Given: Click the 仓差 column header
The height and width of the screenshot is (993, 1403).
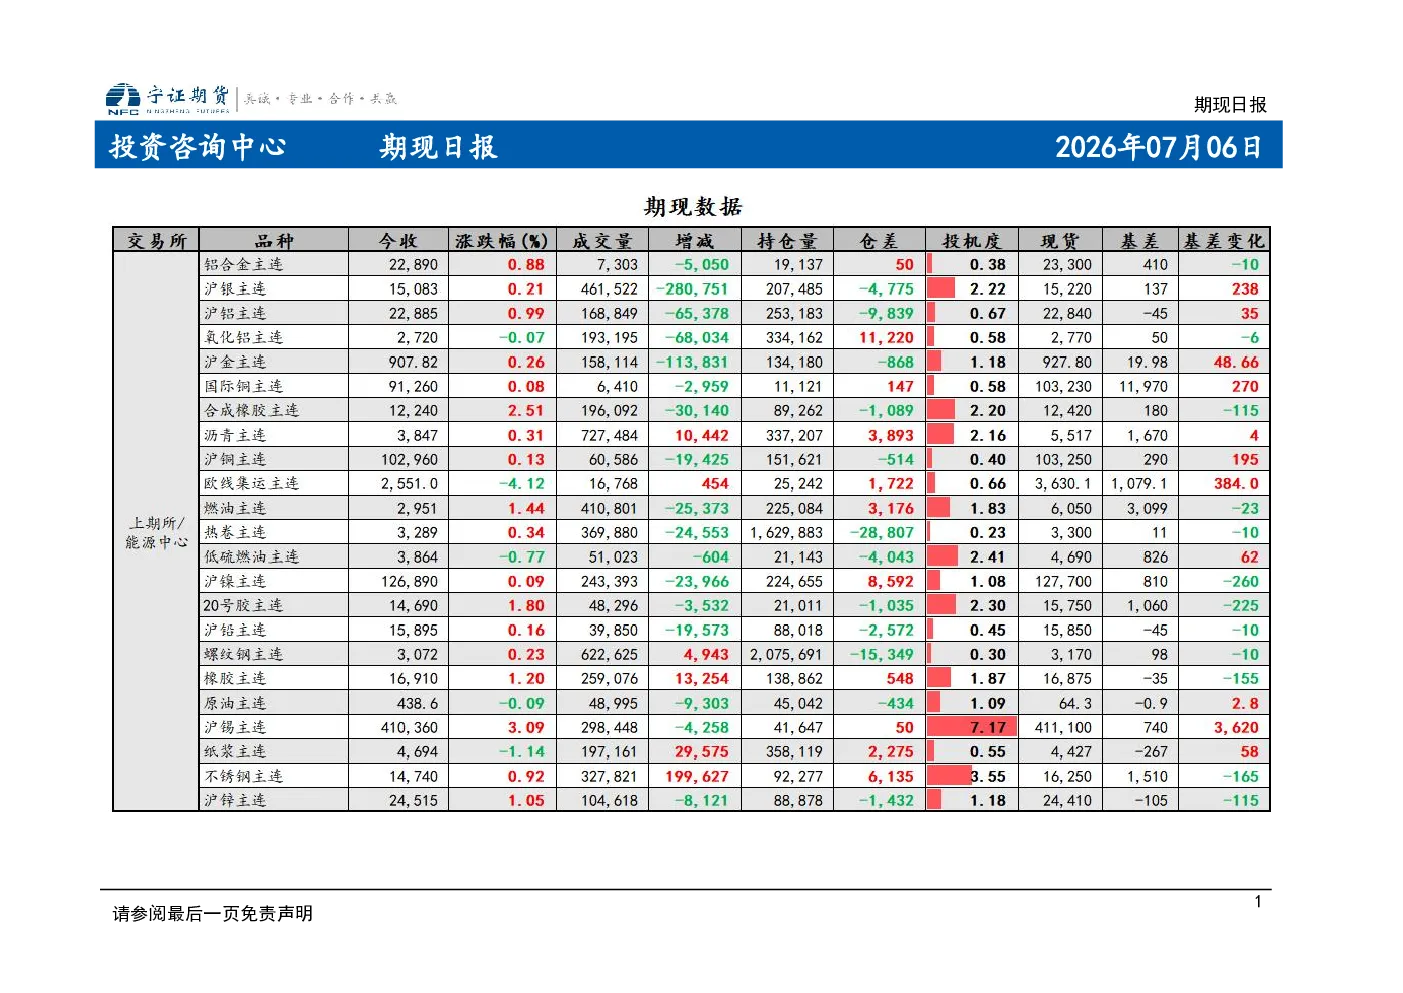Looking at the screenshot, I should 879,241.
